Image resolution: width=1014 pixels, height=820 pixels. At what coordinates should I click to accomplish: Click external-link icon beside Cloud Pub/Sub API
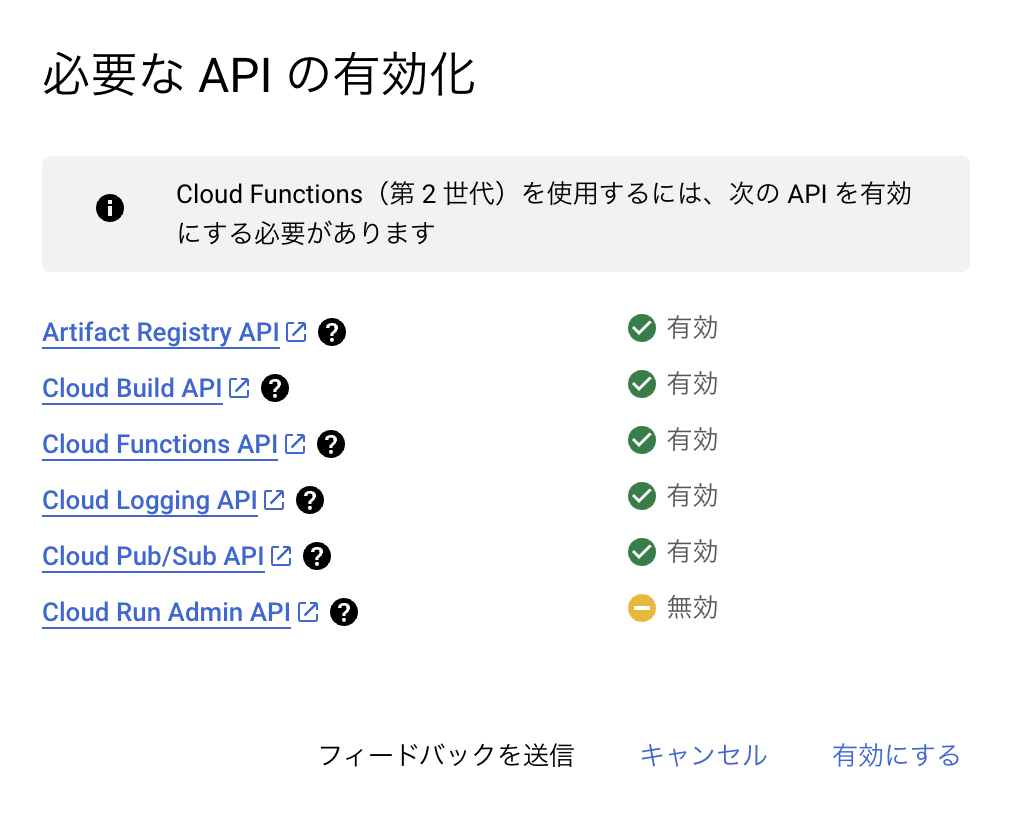(281, 556)
